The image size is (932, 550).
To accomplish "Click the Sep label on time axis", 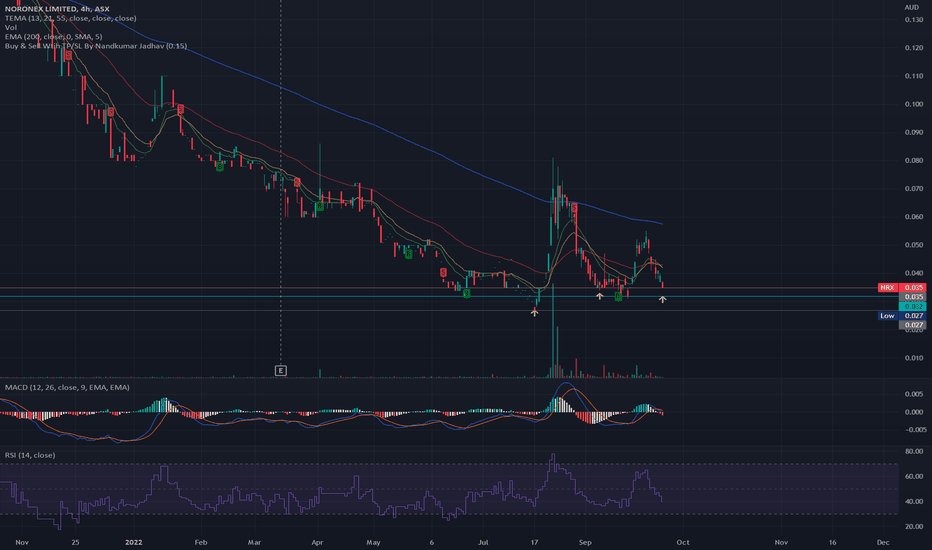I will (585, 542).
